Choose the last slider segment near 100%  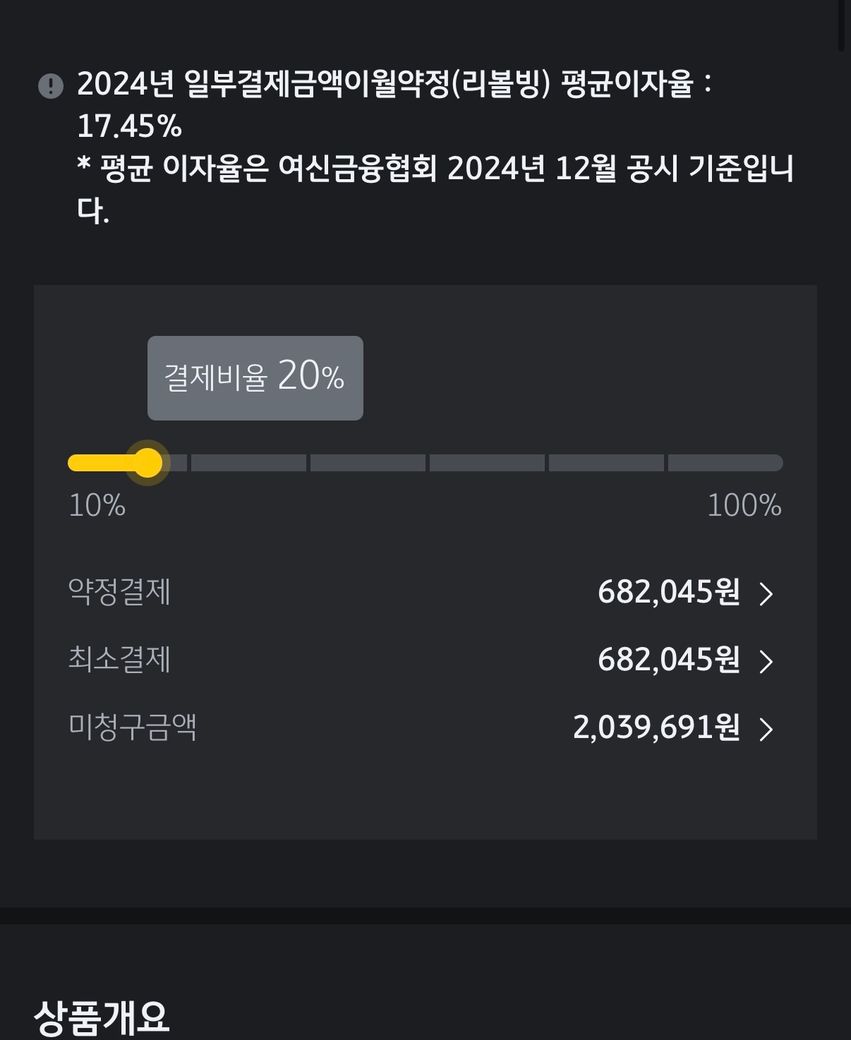pyautogui.click(x=724, y=463)
